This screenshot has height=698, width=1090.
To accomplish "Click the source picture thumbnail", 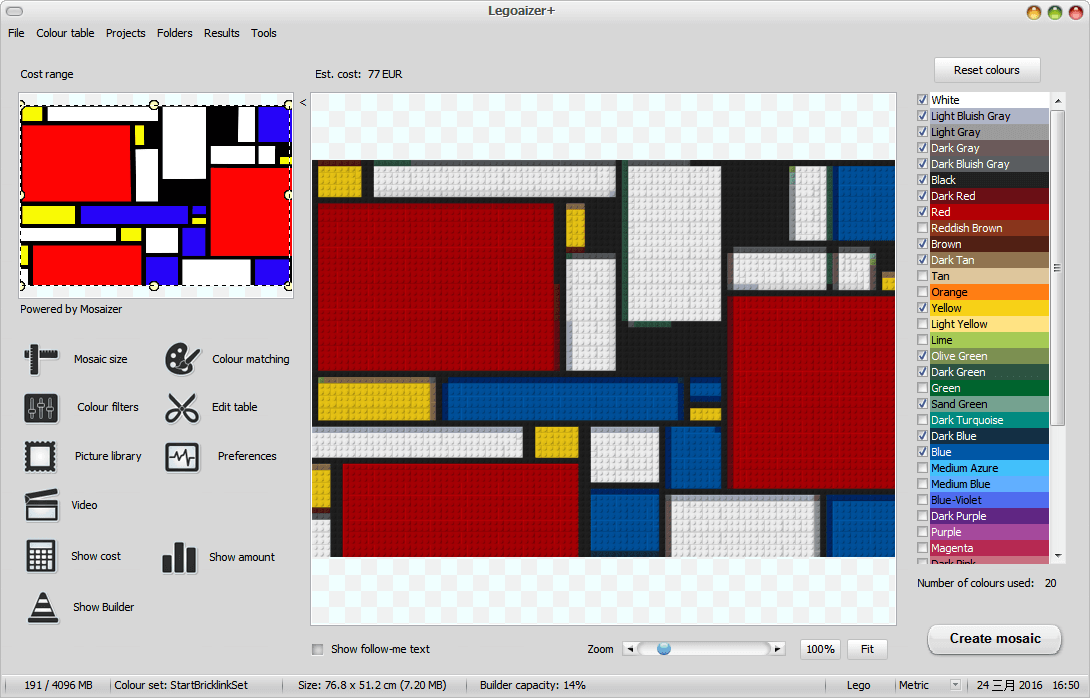I will (156, 195).
